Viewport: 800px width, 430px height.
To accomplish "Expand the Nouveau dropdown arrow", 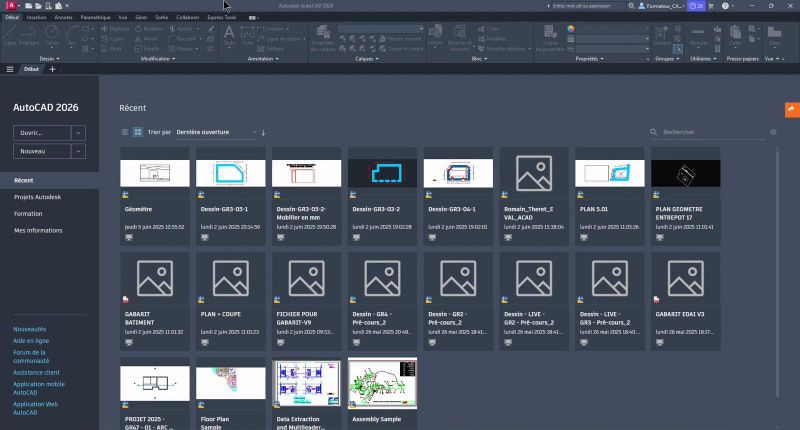I will click(x=78, y=151).
